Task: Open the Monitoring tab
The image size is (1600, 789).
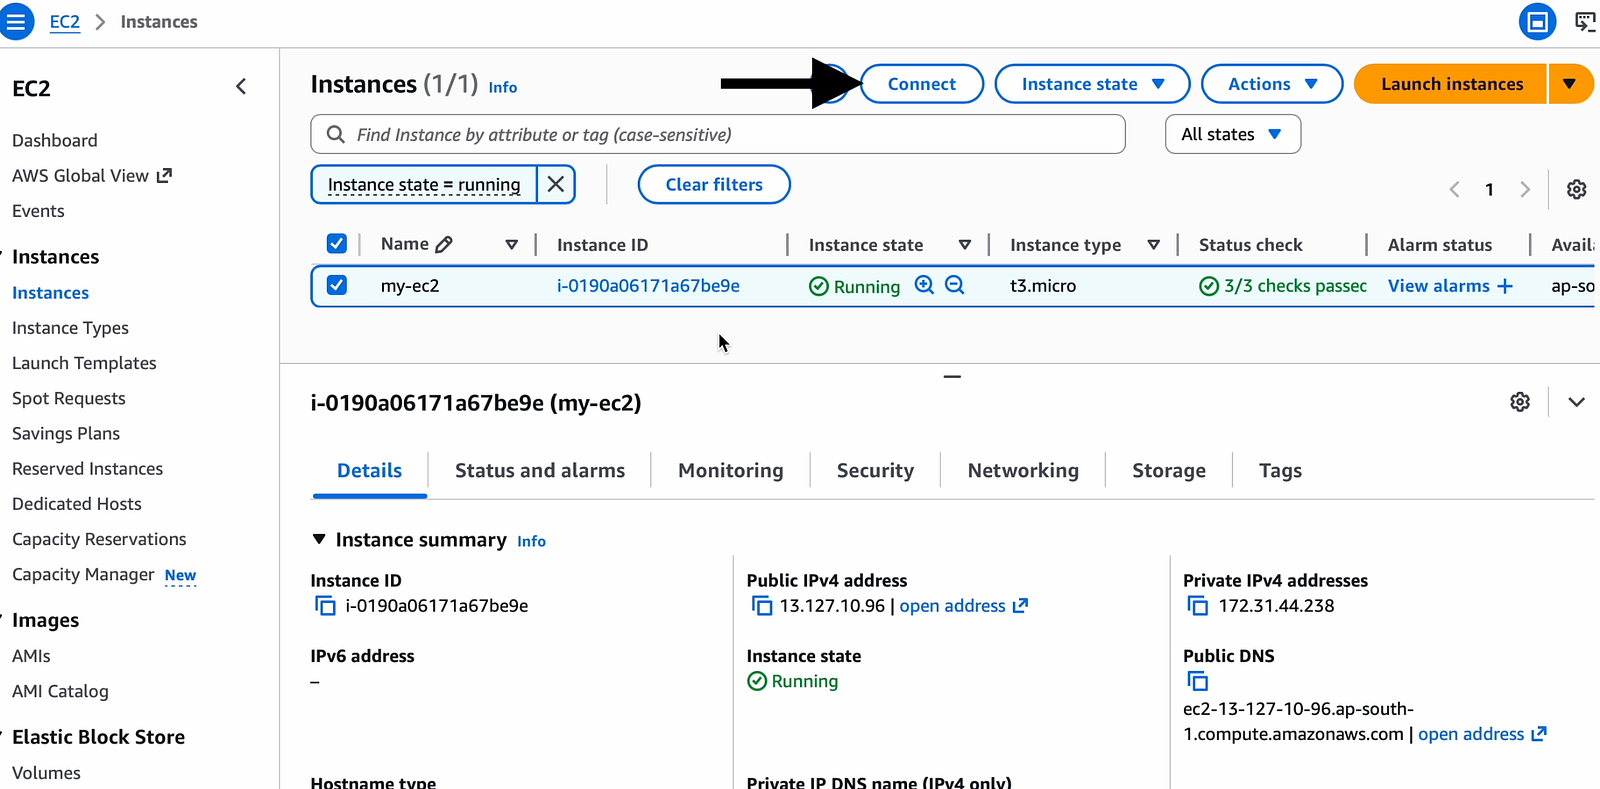Action: 731,471
